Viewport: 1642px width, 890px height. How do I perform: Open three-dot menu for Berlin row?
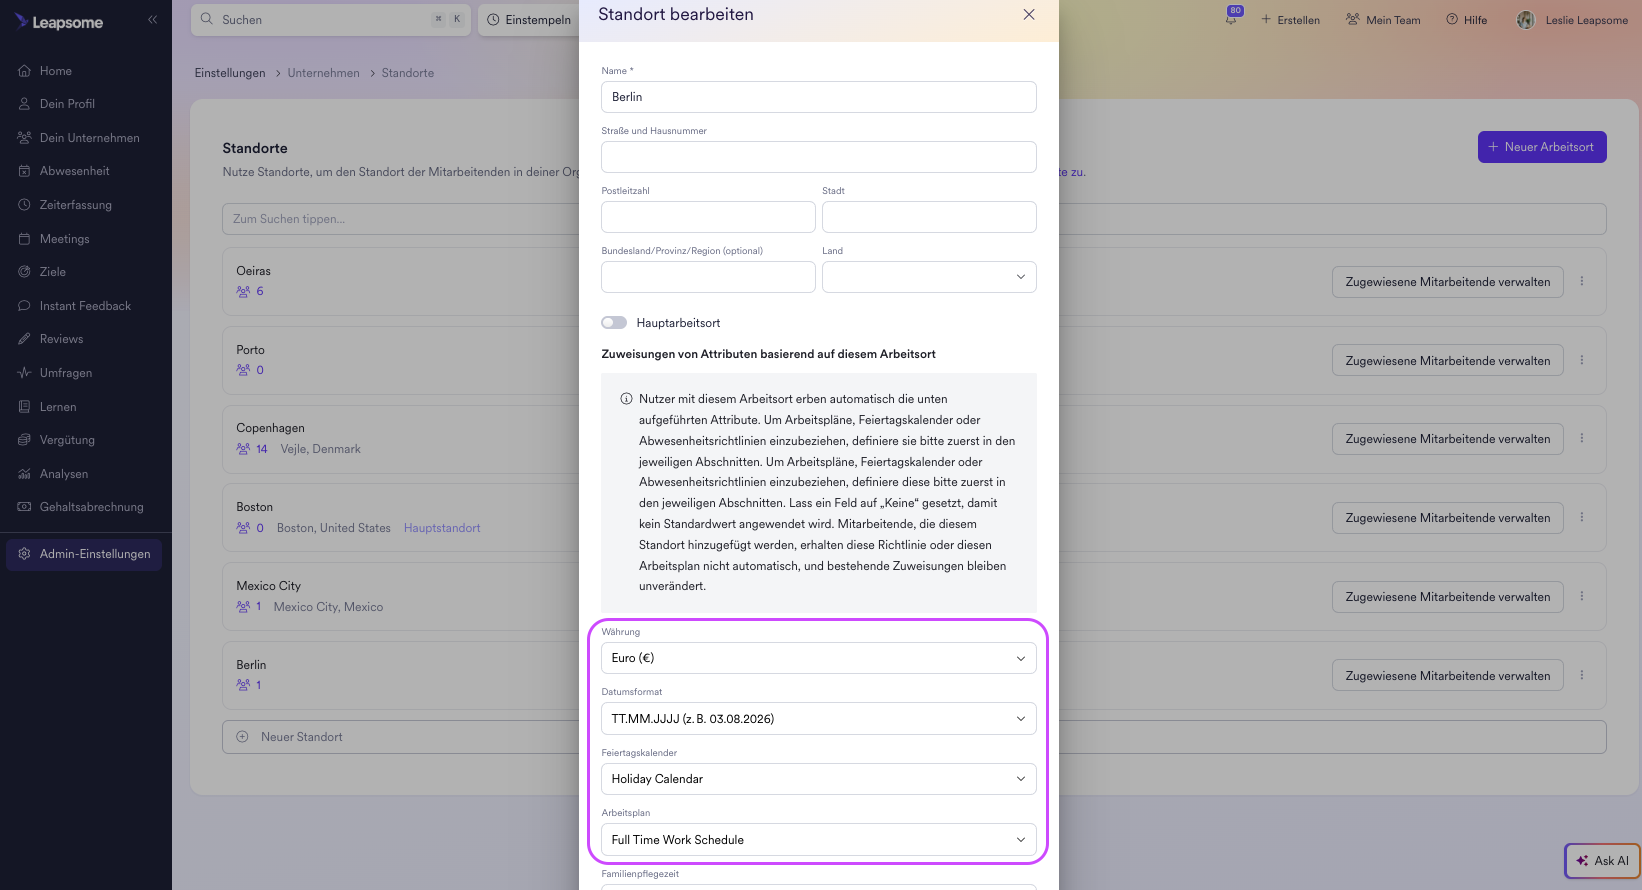(1582, 675)
